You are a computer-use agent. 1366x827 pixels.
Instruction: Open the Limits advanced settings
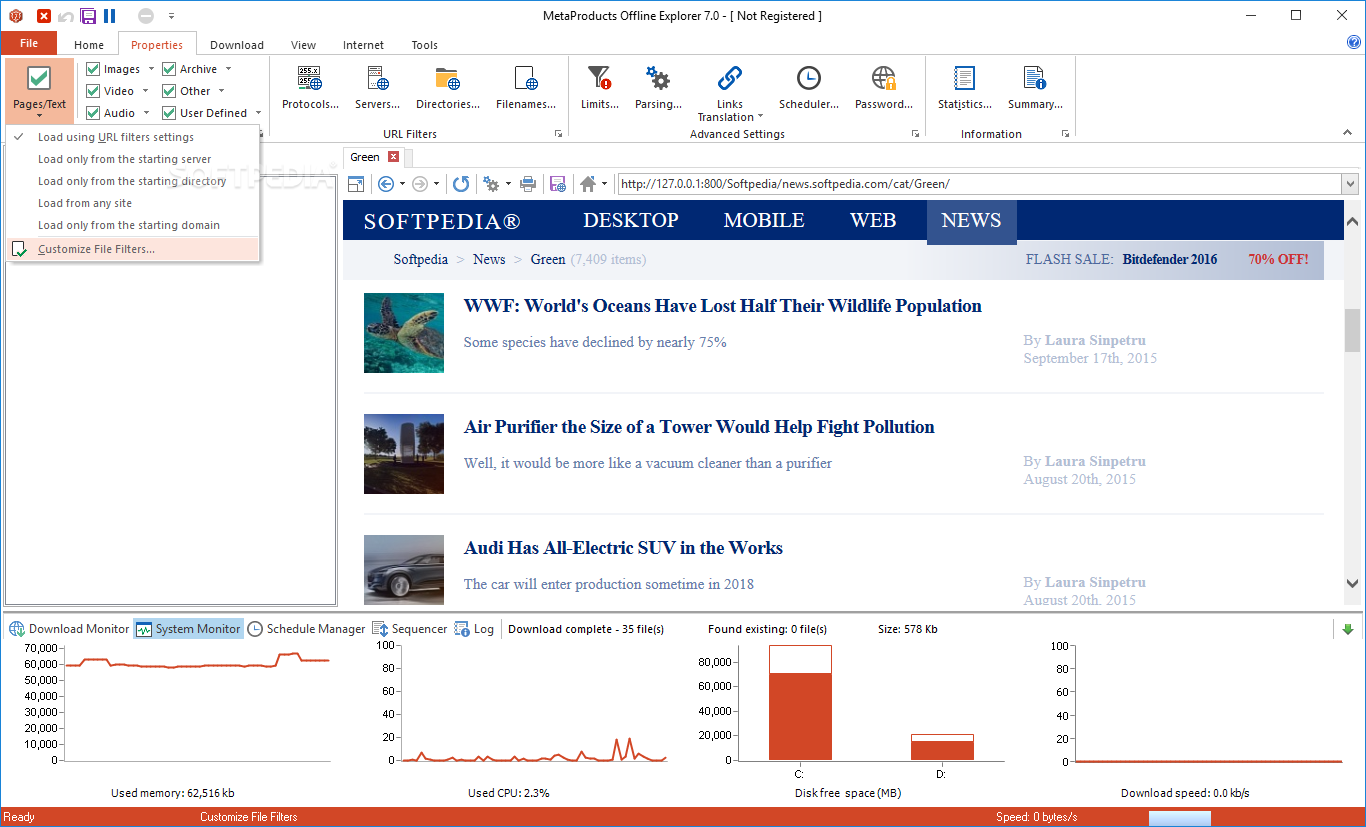coord(600,88)
